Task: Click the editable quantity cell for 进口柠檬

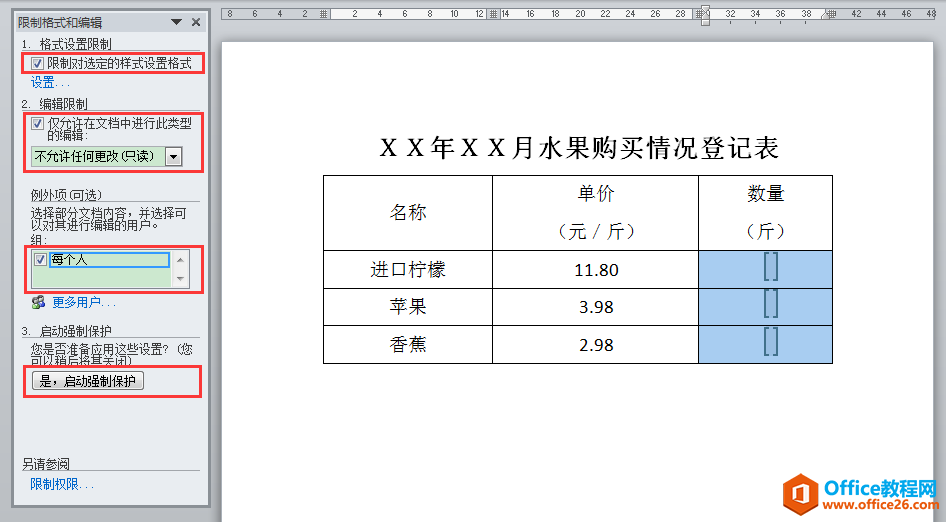Action: (x=766, y=270)
